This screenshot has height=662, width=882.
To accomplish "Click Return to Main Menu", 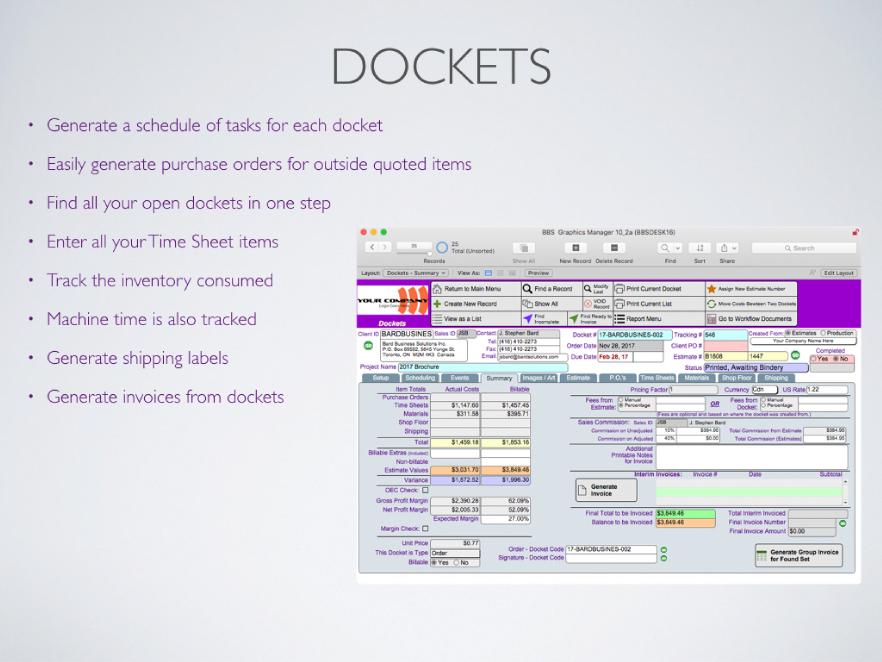I will [x=476, y=289].
